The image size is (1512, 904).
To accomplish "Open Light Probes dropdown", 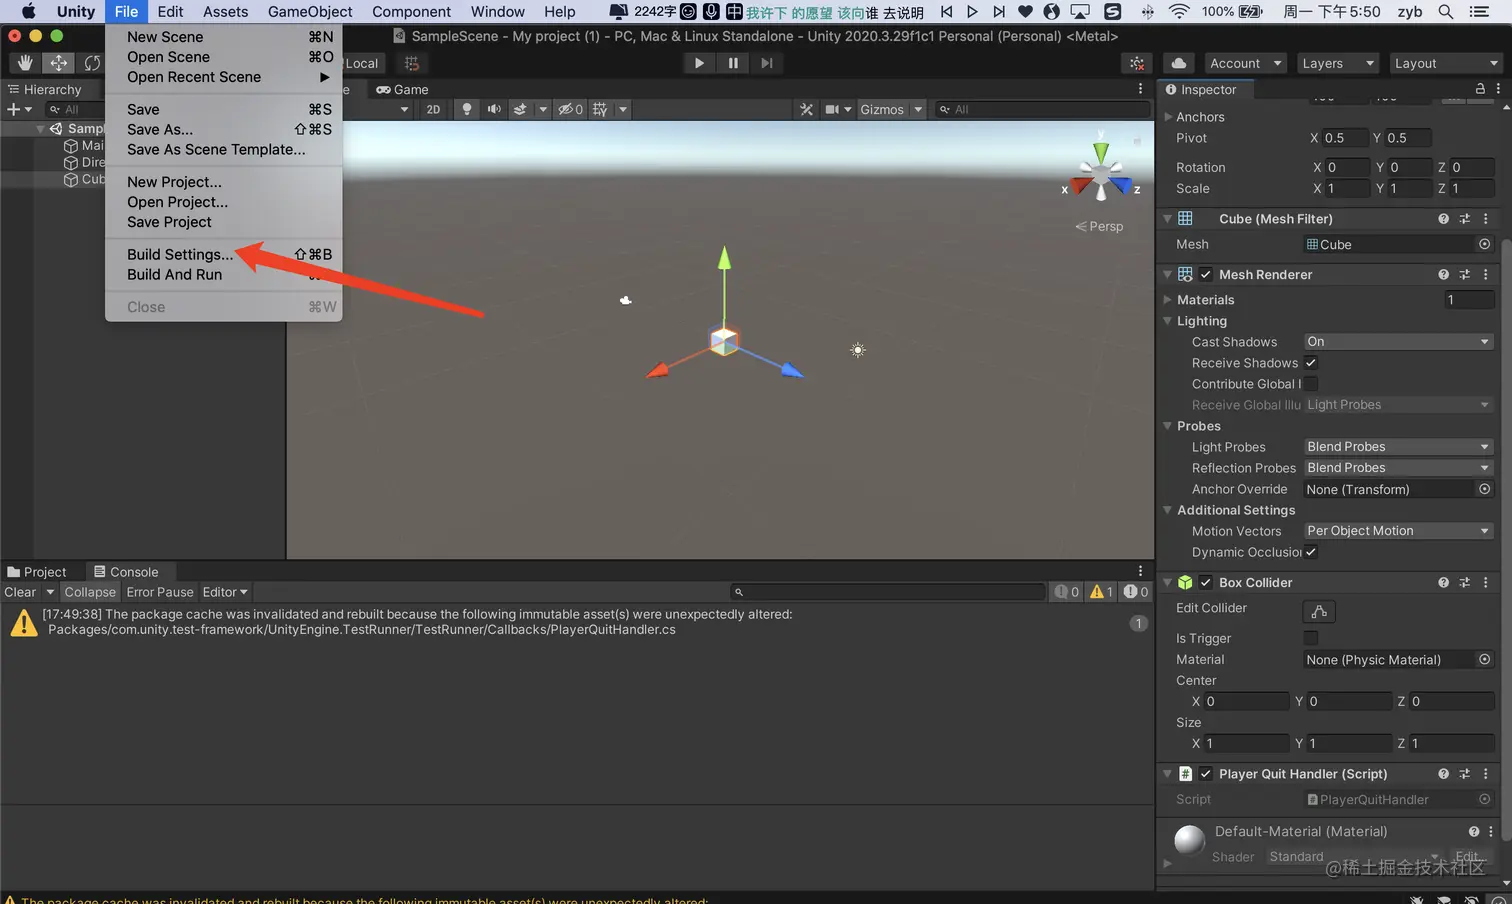I will (1398, 446).
